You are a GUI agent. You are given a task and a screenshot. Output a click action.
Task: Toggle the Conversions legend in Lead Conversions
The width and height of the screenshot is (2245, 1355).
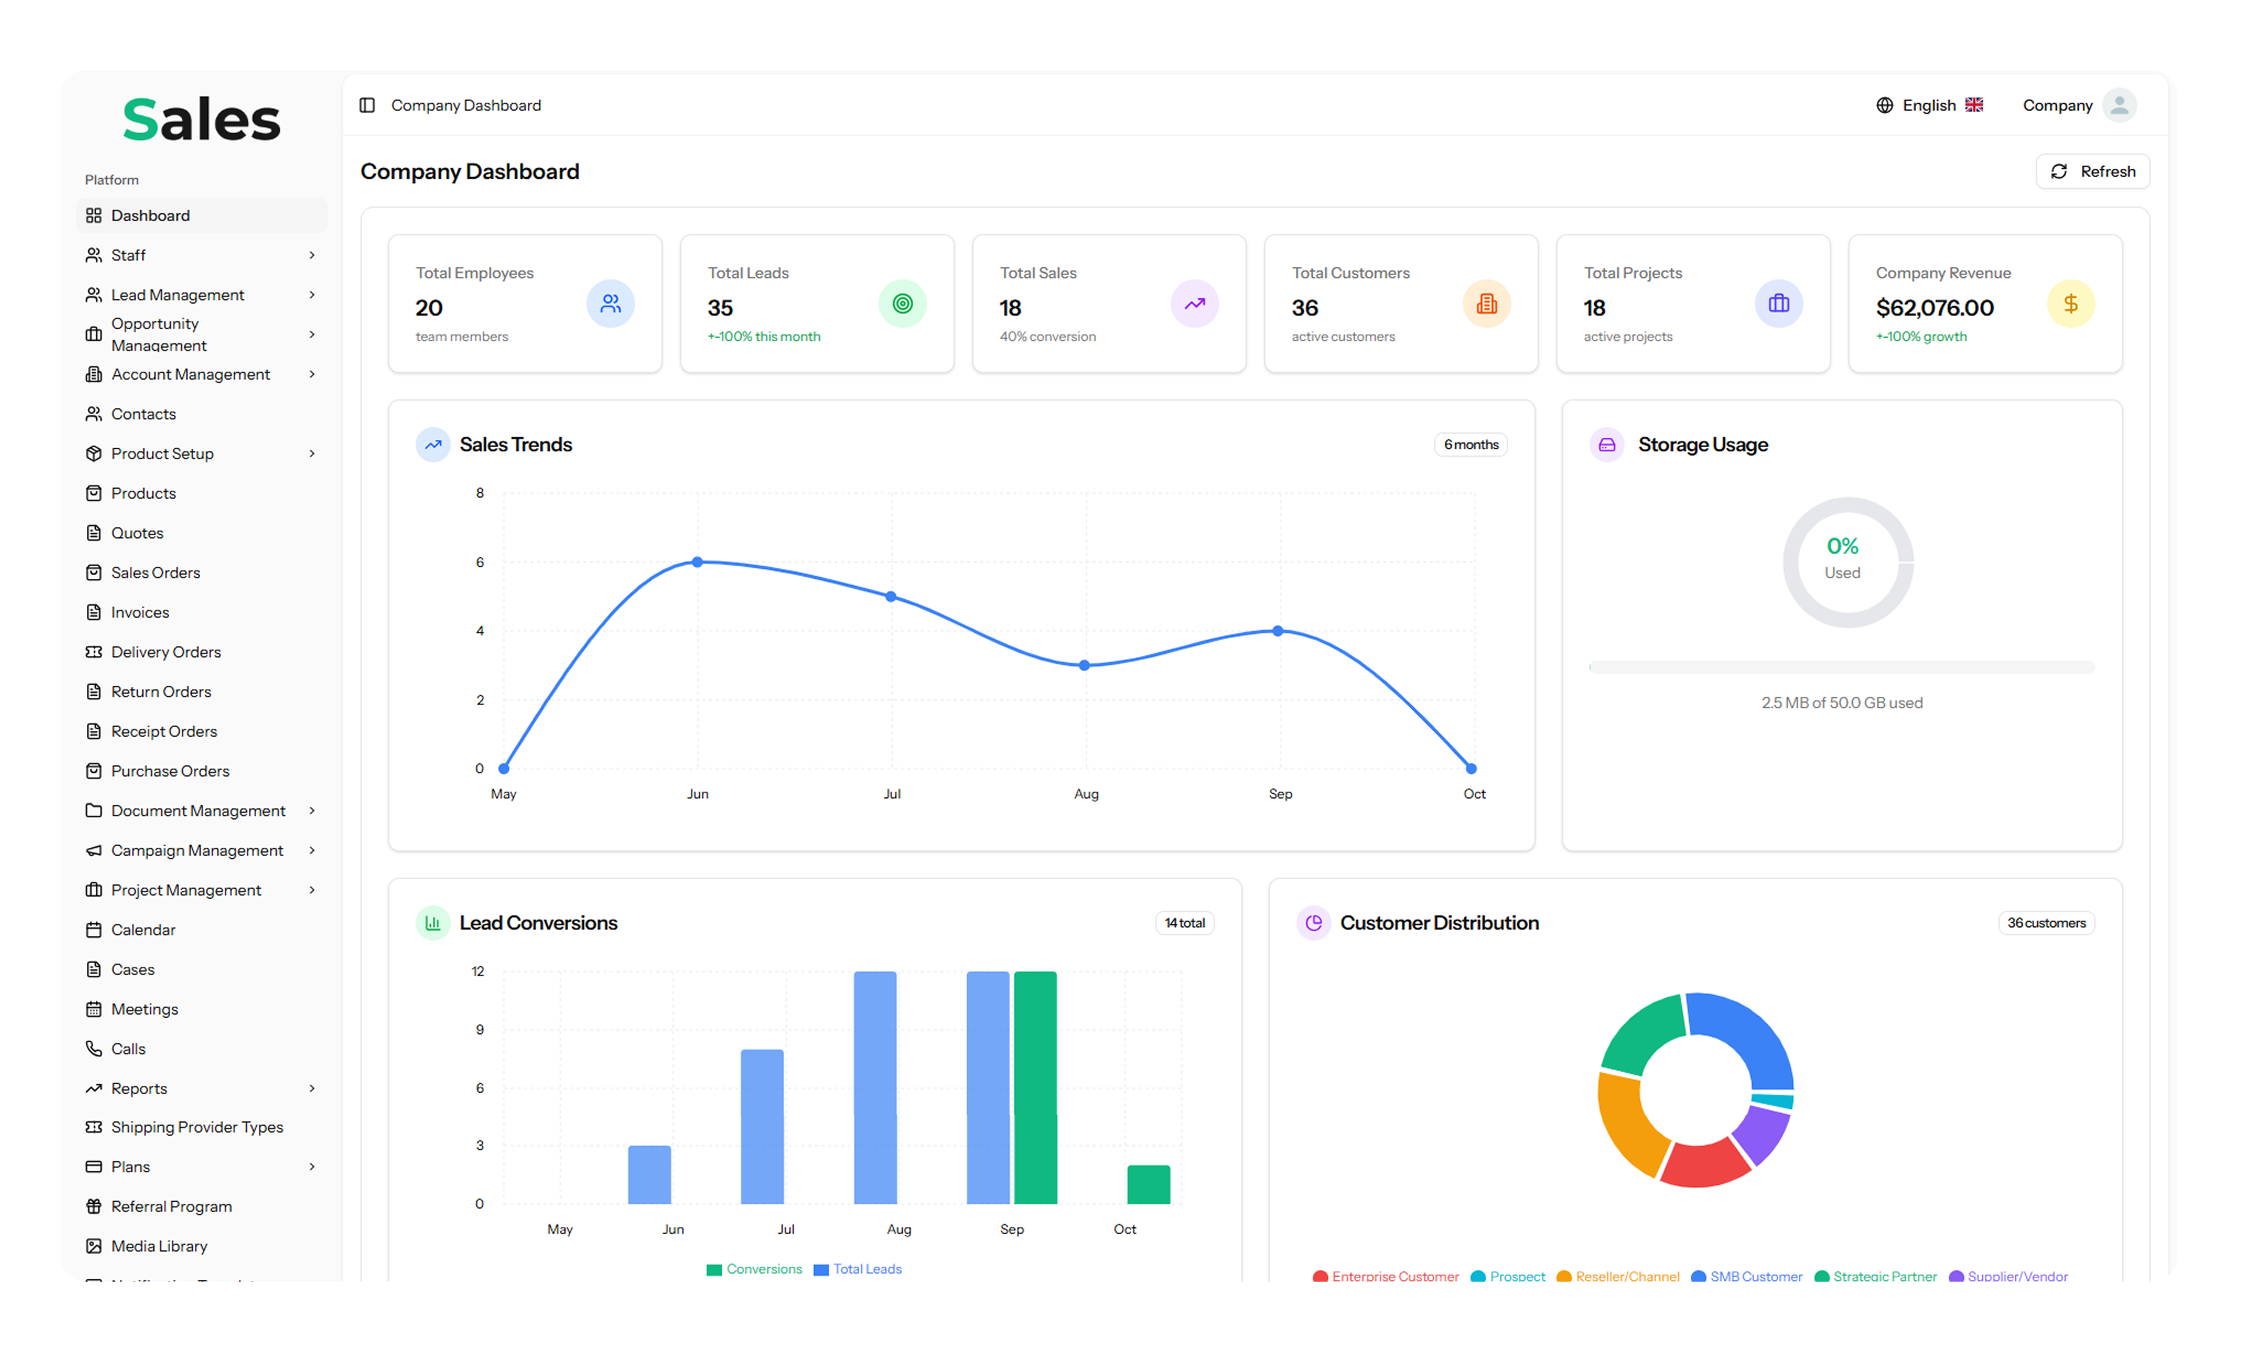click(x=754, y=1269)
